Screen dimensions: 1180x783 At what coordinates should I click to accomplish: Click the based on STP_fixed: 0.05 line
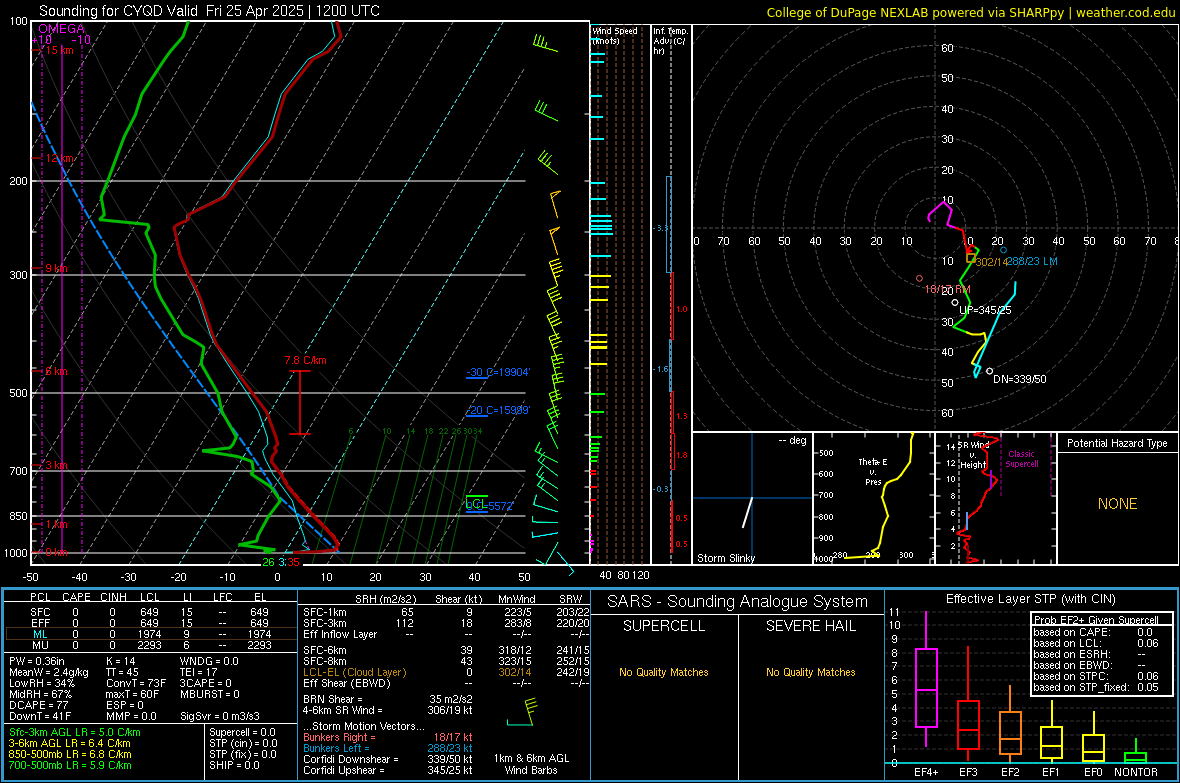1096,687
